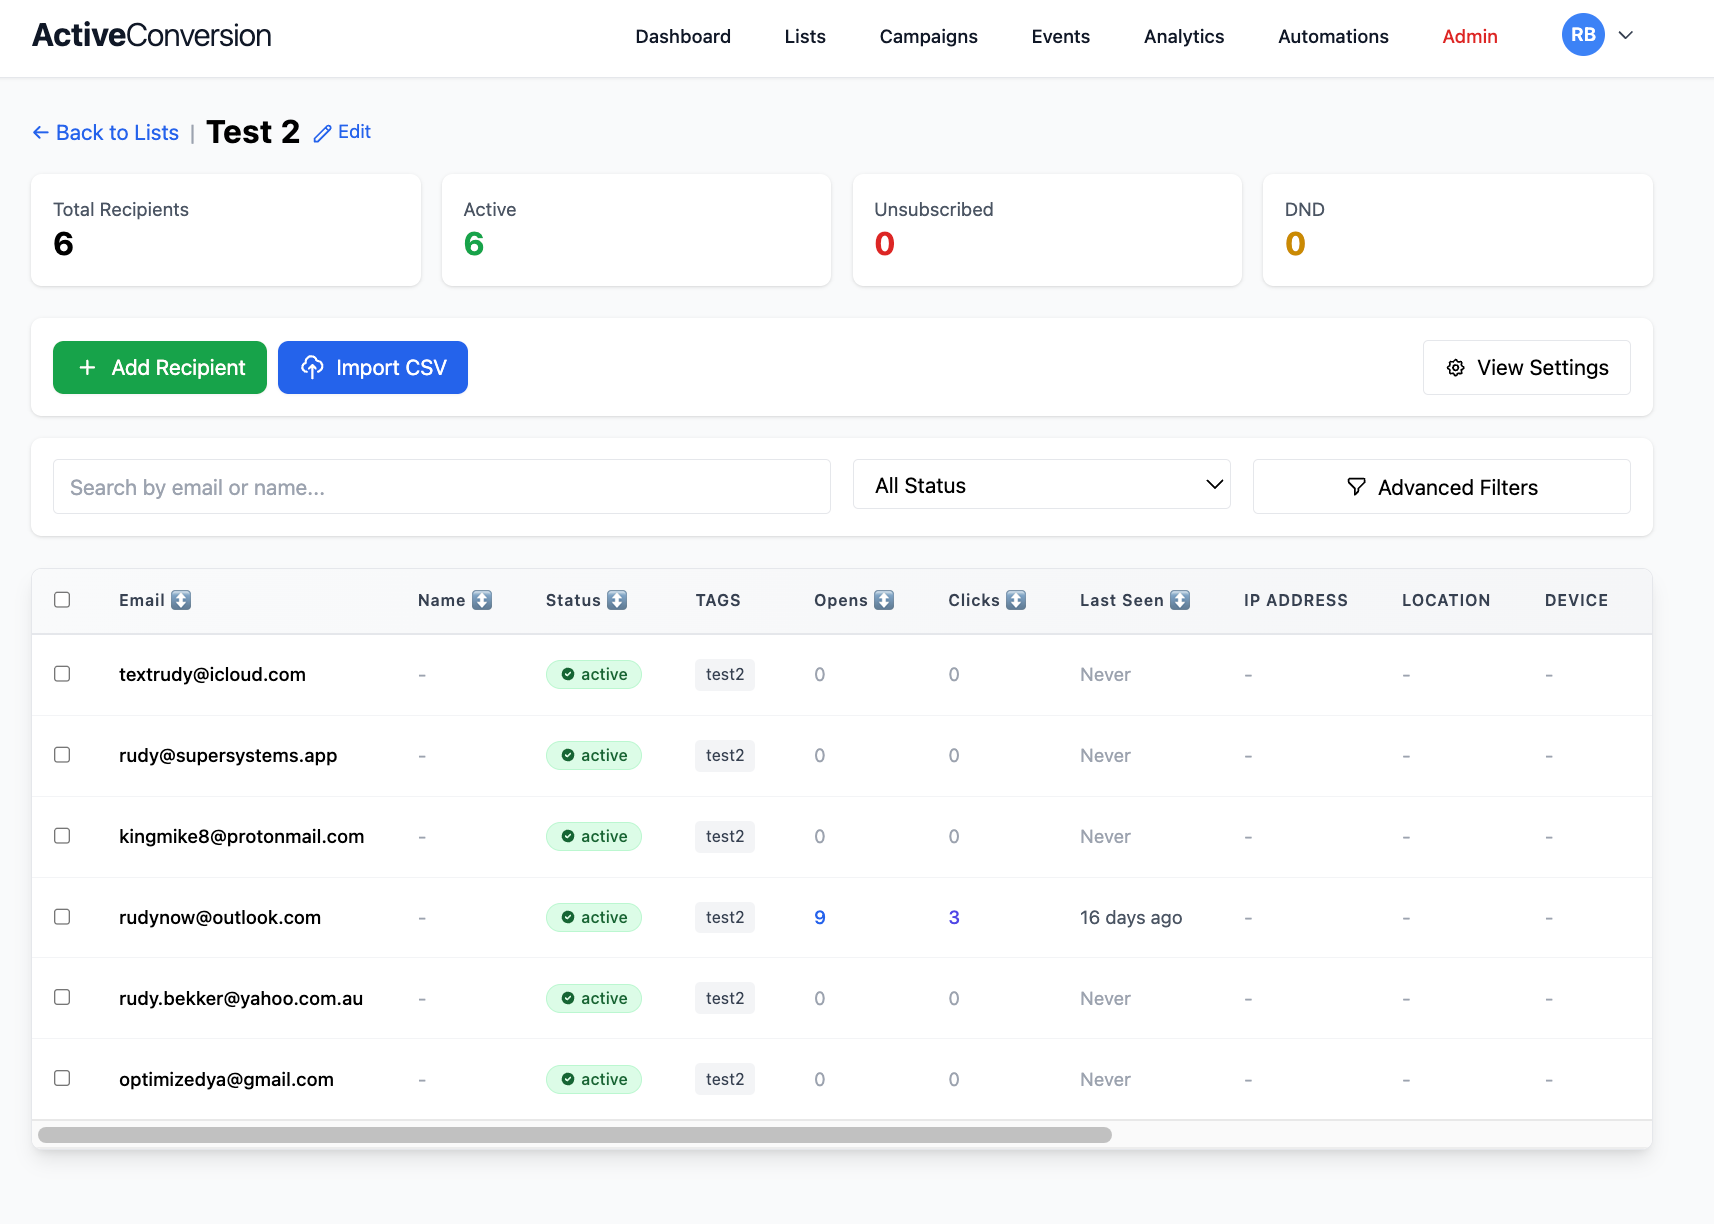This screenshot has width=1714, height=1224.
Task: Focus the search by email field
Action: (x=441, y=487)
